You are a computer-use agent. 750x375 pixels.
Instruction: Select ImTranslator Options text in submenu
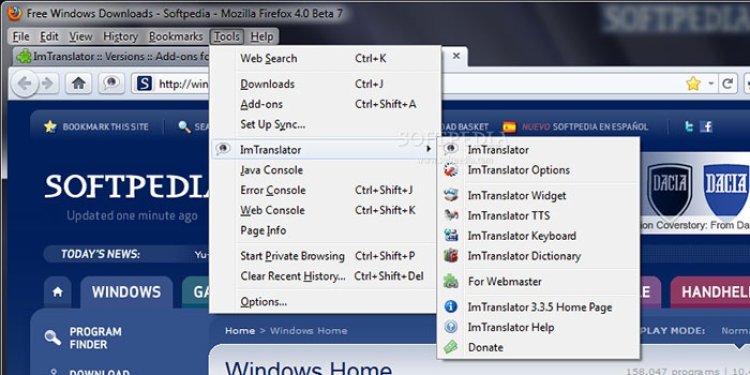[x=518, y=170]
